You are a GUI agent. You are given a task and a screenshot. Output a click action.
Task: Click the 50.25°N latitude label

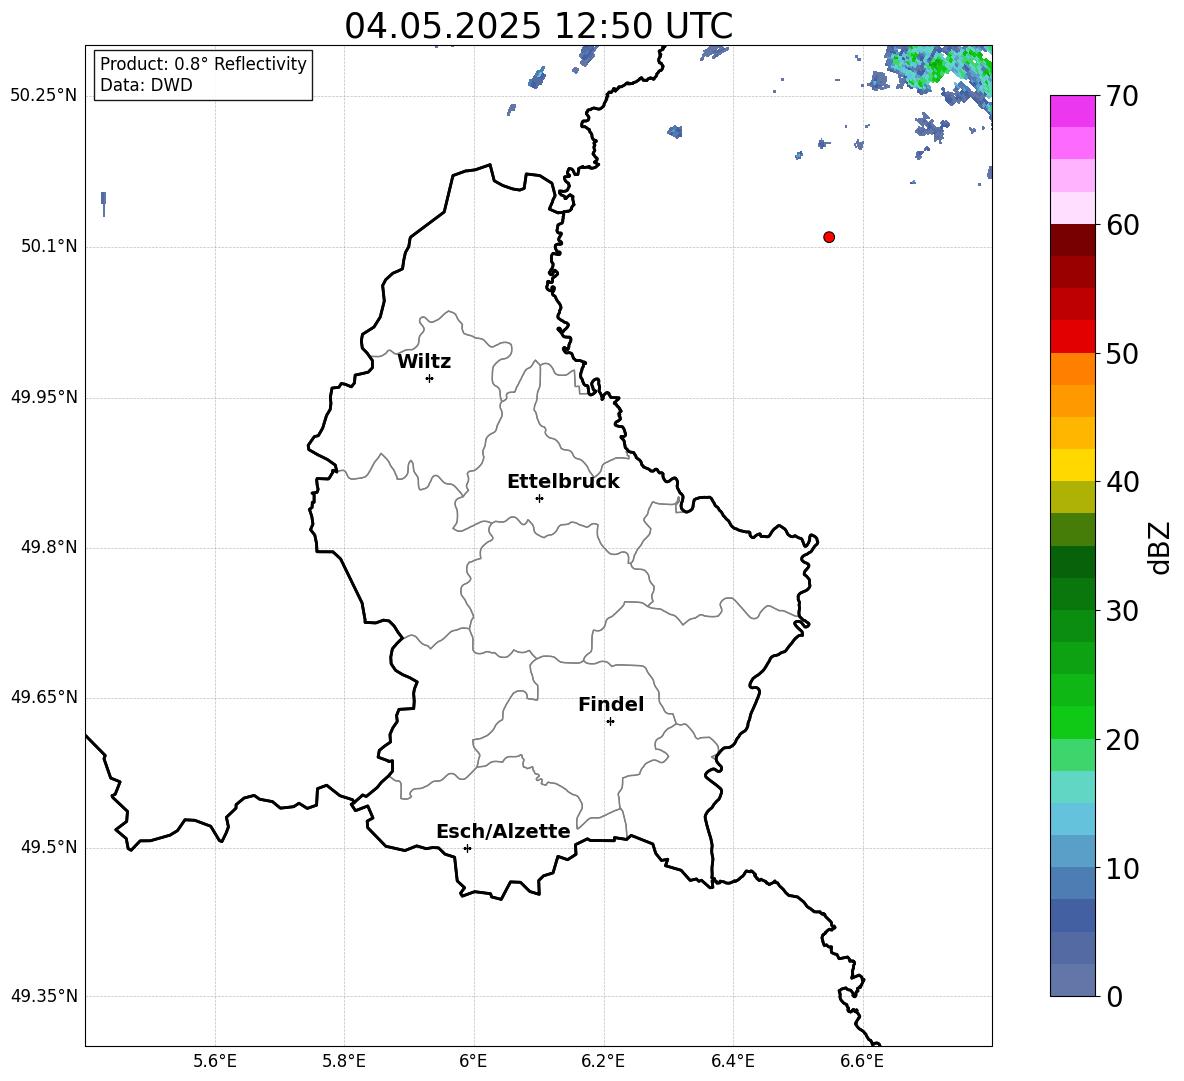pos(44,96)
